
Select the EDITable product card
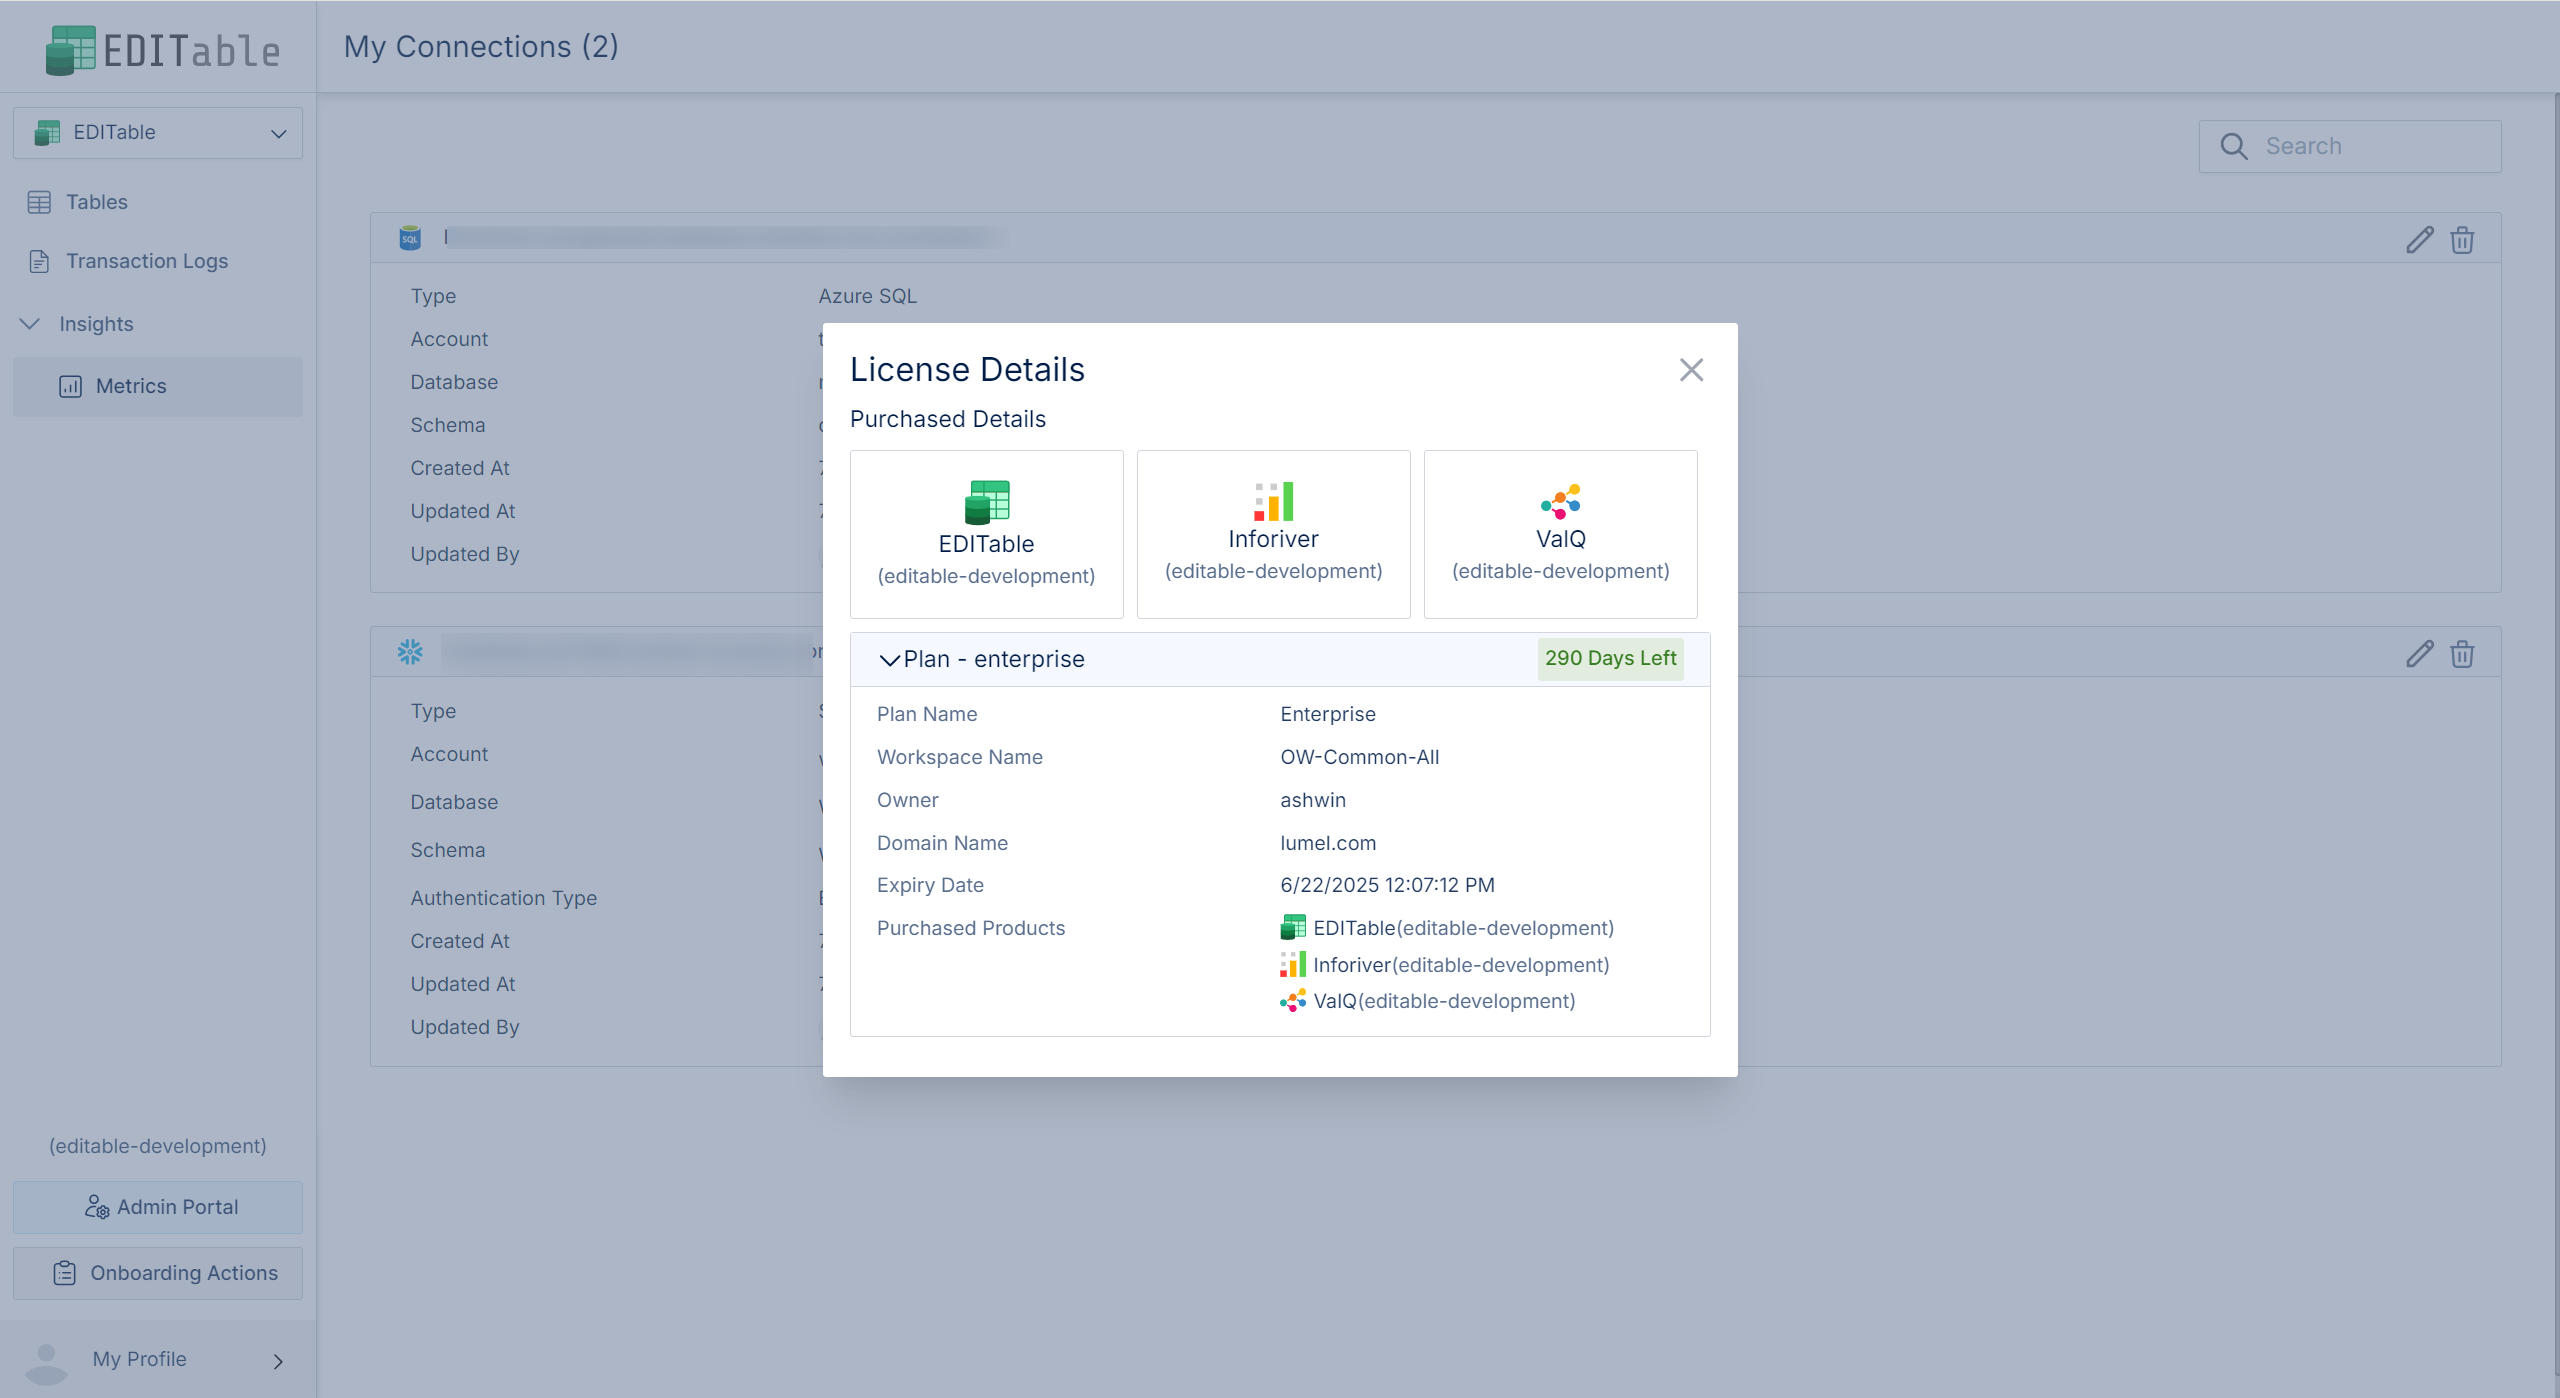coord(986,534)
